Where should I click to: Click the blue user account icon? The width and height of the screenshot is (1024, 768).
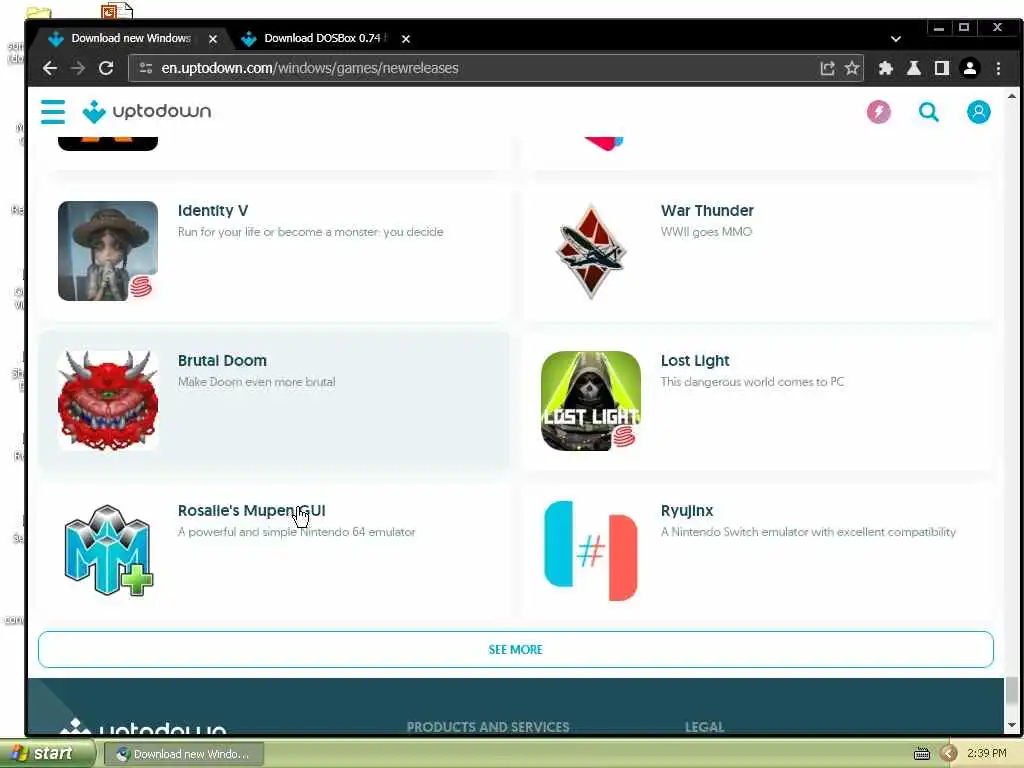[978, 112]
